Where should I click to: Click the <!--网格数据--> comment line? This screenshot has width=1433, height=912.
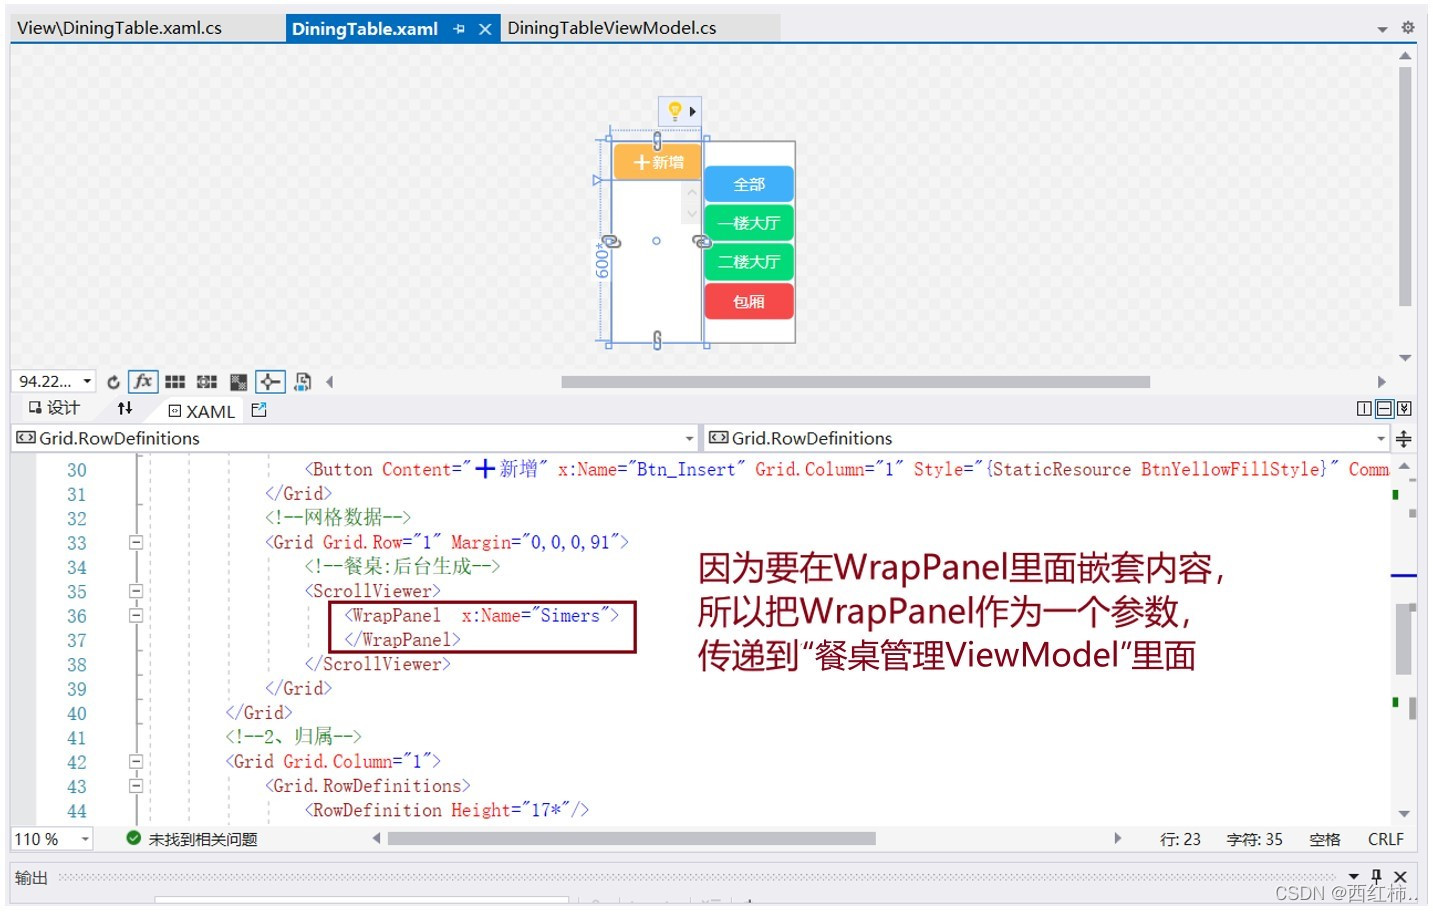[338, 518]
